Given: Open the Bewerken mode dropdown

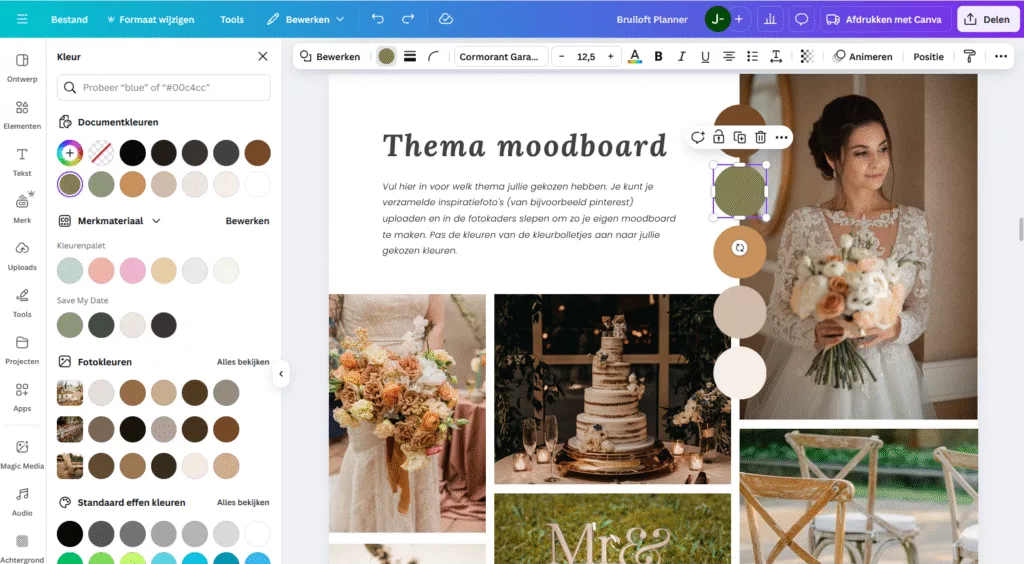Looking at the screenshot, I should click(x=306, y=20).
